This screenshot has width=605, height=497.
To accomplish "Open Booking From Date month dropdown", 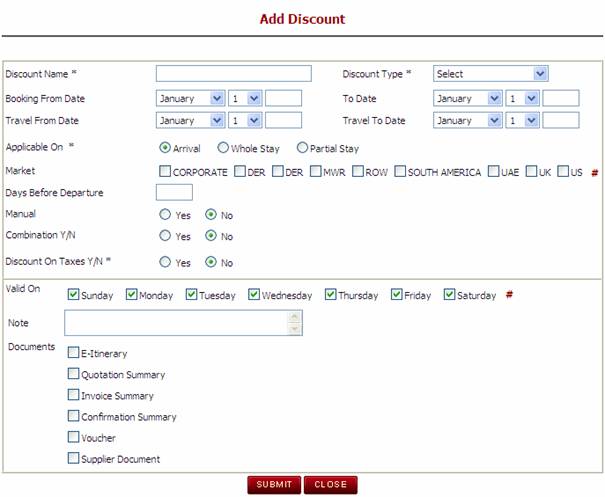I will point(190,98).
